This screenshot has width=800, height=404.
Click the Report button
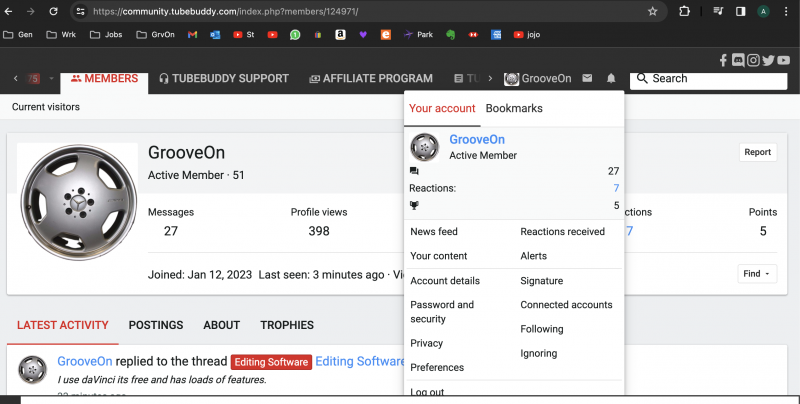[x=757, y=152]
